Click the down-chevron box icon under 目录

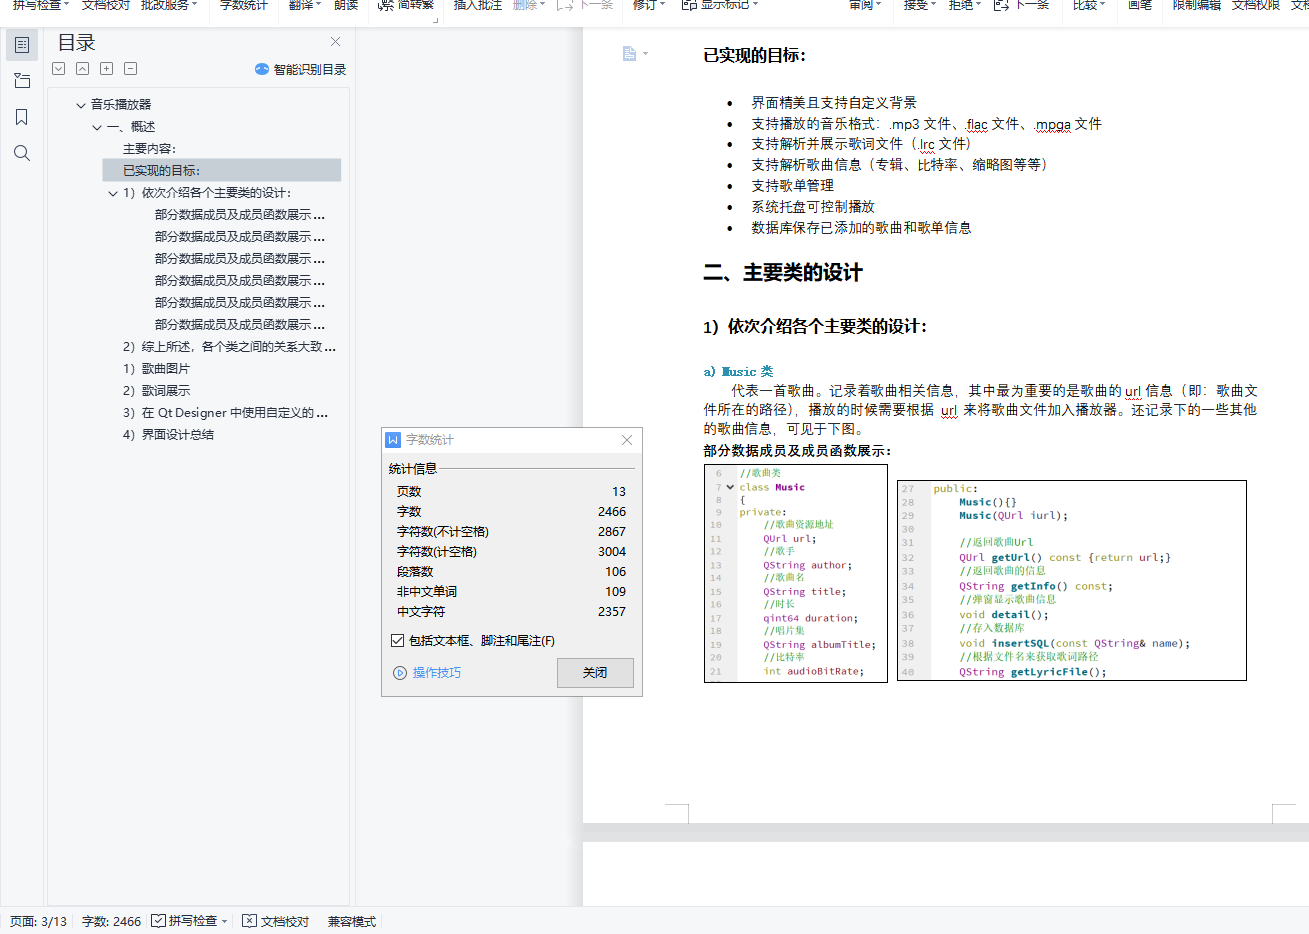[59, 69]
